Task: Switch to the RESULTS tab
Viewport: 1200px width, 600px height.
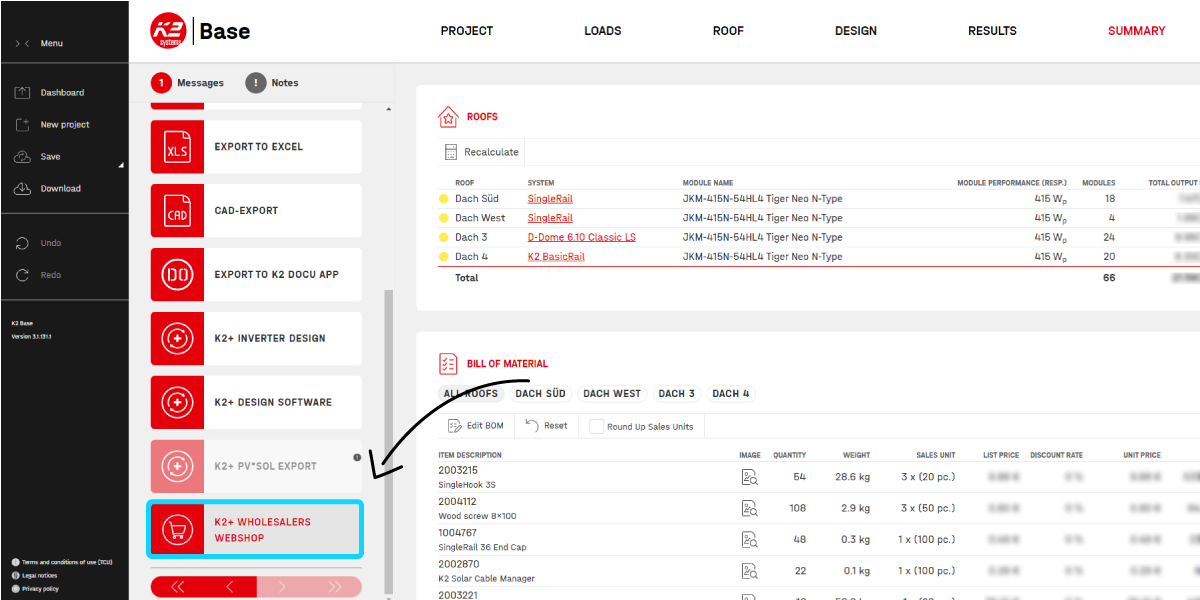Action: click(x=992, y=31)
